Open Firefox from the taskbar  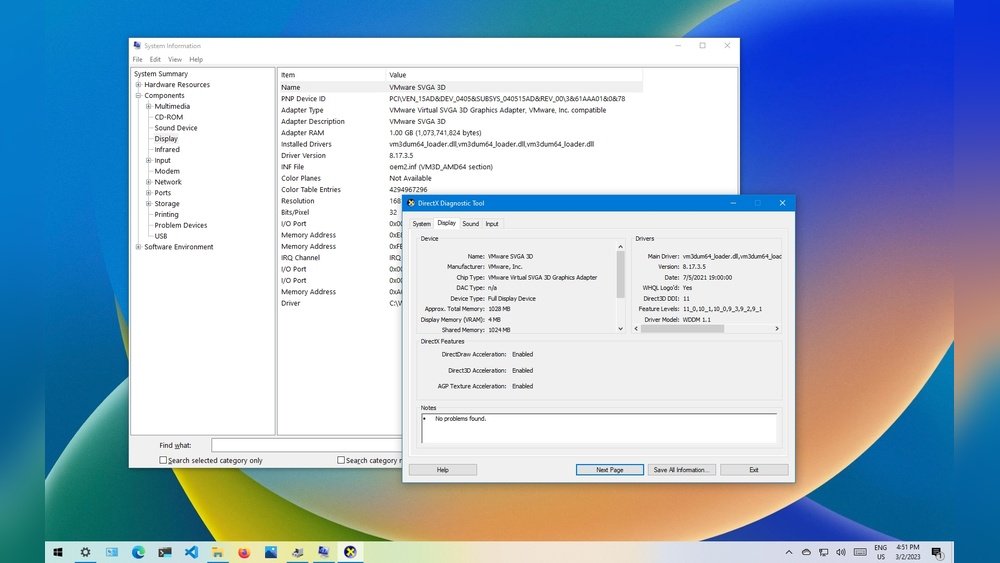244,551
